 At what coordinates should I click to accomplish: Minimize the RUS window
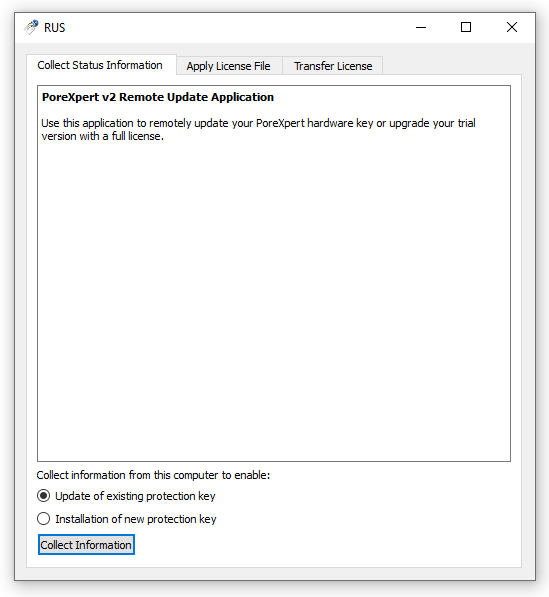pos(421,27)
